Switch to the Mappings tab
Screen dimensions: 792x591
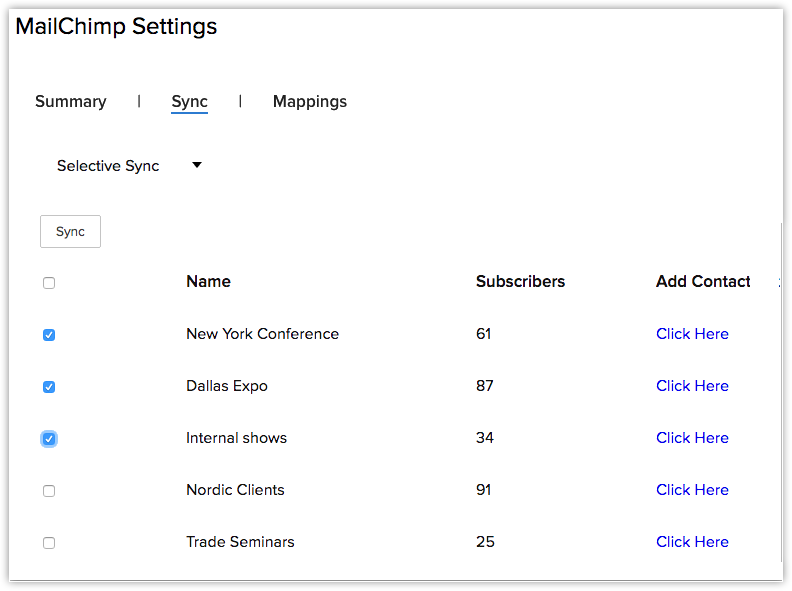point(309,101)
